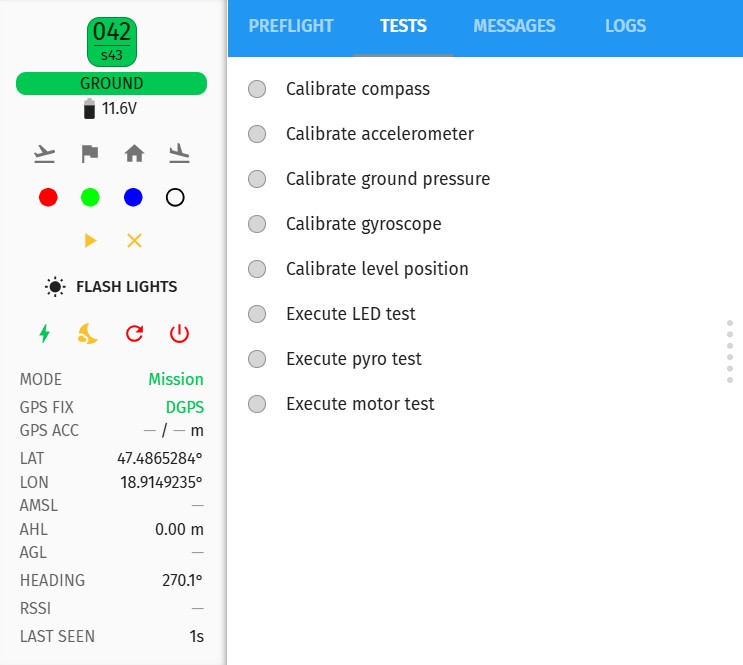Select the Calibrate gyroscope radio indicator
This screenshot has height=665, width=743.
pyautogui.click(x=257, y=224)
